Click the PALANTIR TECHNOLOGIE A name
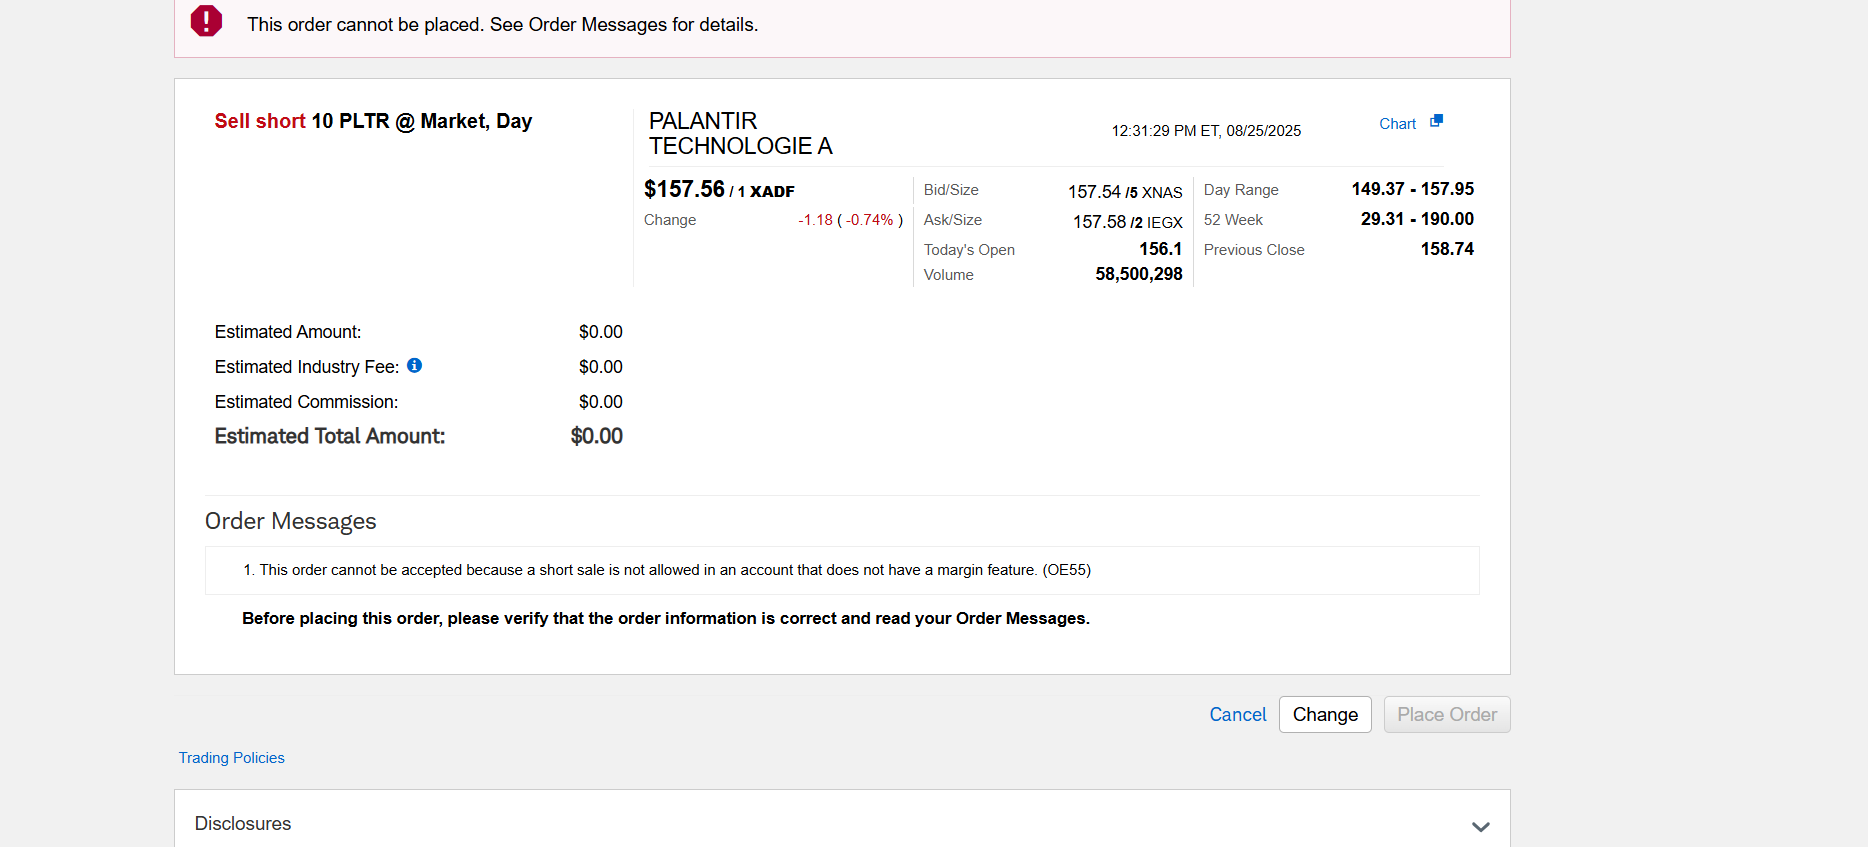 point(740,133)
